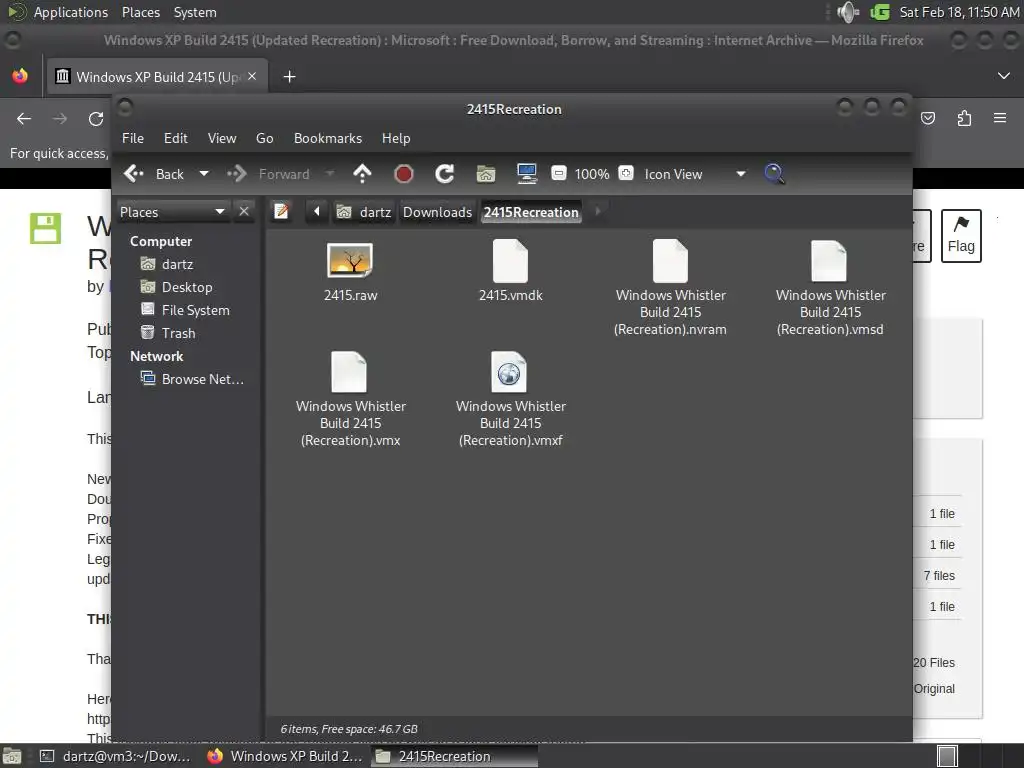The width and height of the screenshot is (1024, 768).
Task: Open the Help menu
Action: (396, 138)
